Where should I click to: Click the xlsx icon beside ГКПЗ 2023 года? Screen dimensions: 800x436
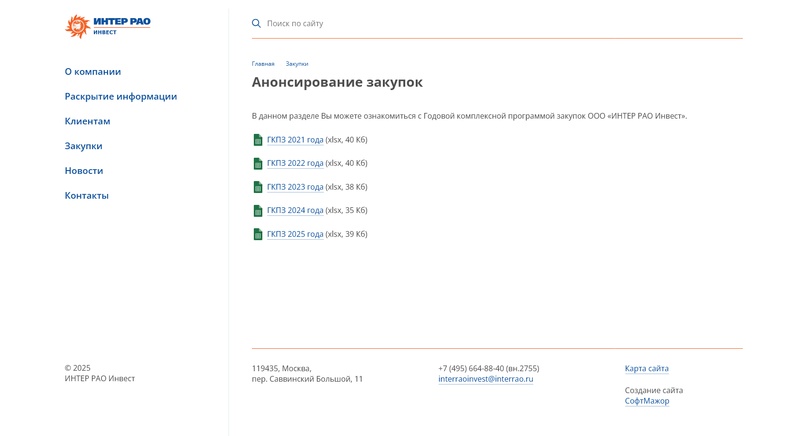click(258, 187)
